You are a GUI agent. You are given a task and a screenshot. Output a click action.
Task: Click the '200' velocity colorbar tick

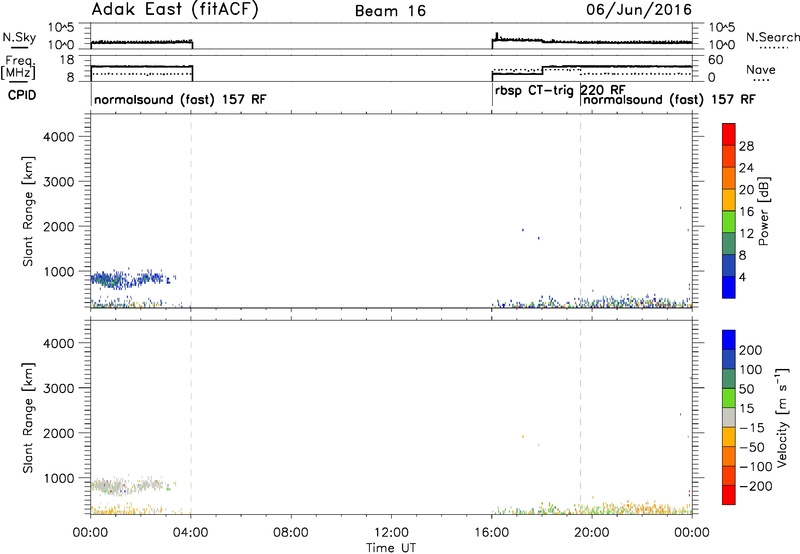(x=751, y=350)
